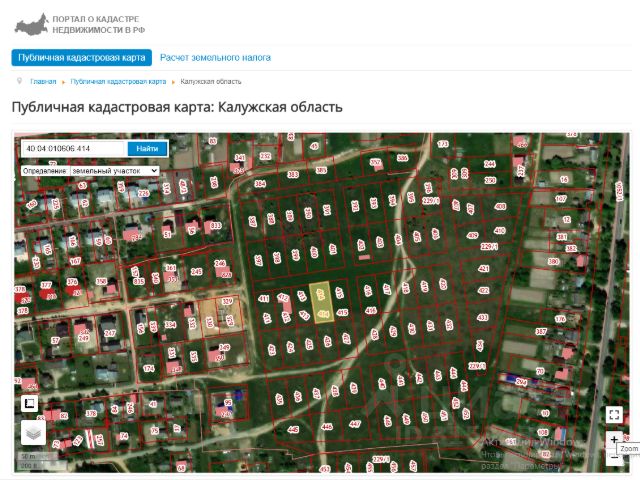
Task: Switch to Расчет земельного налога tab
Action: pos(215,58)
